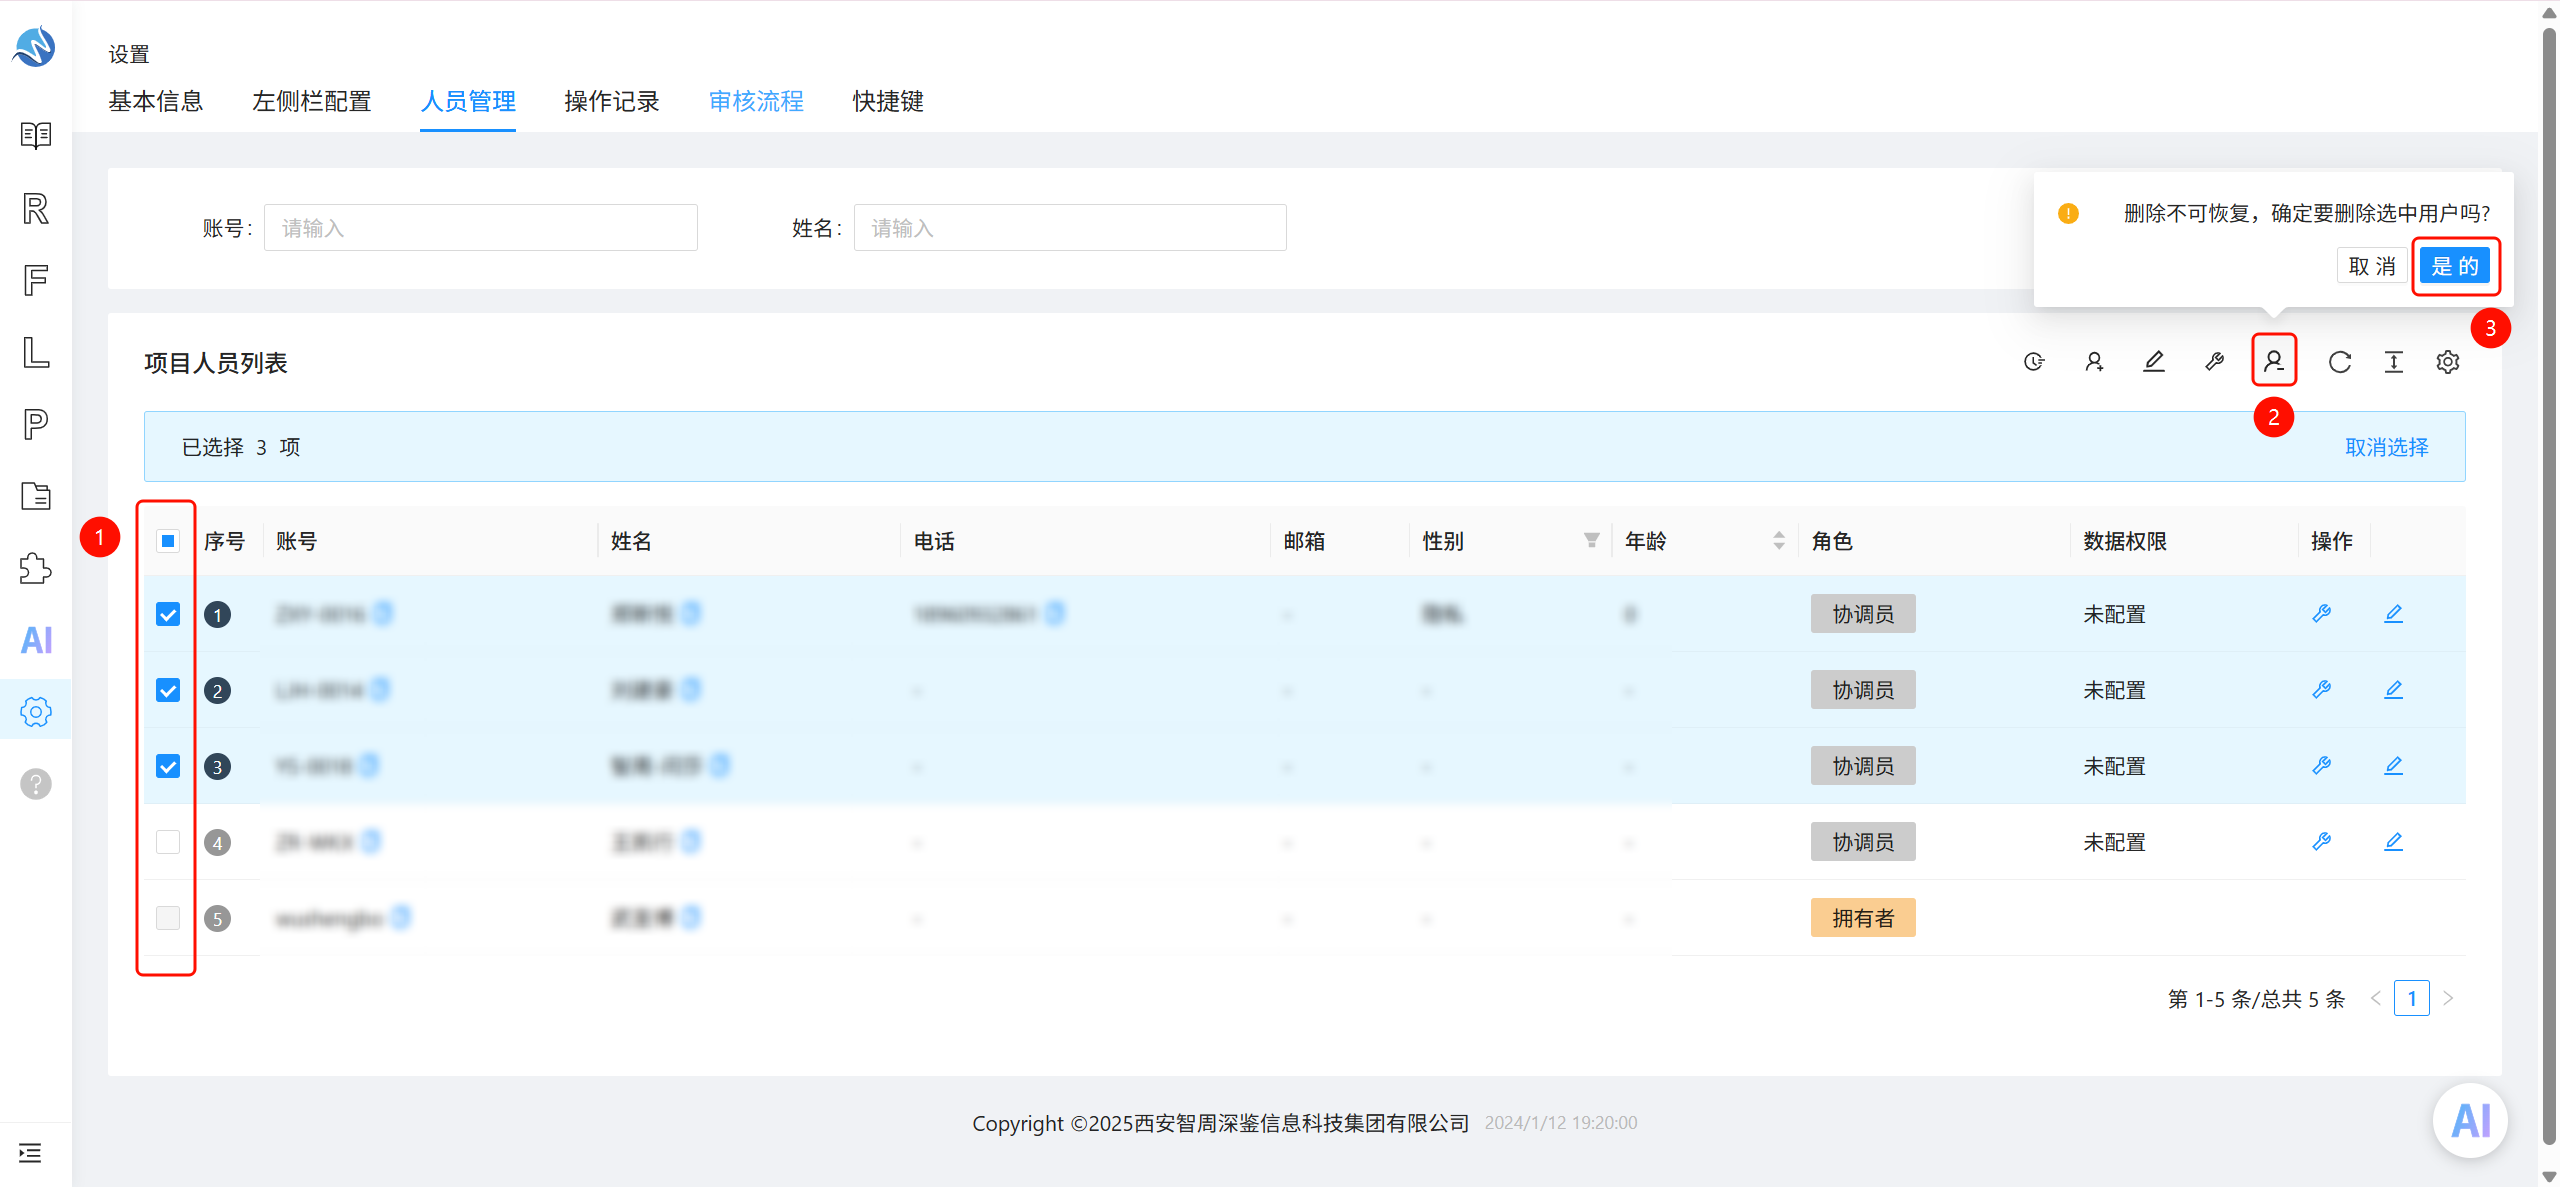Click 取消 in the delete confirmation
2560x1187 pixels.
[x=2372, y=266]
